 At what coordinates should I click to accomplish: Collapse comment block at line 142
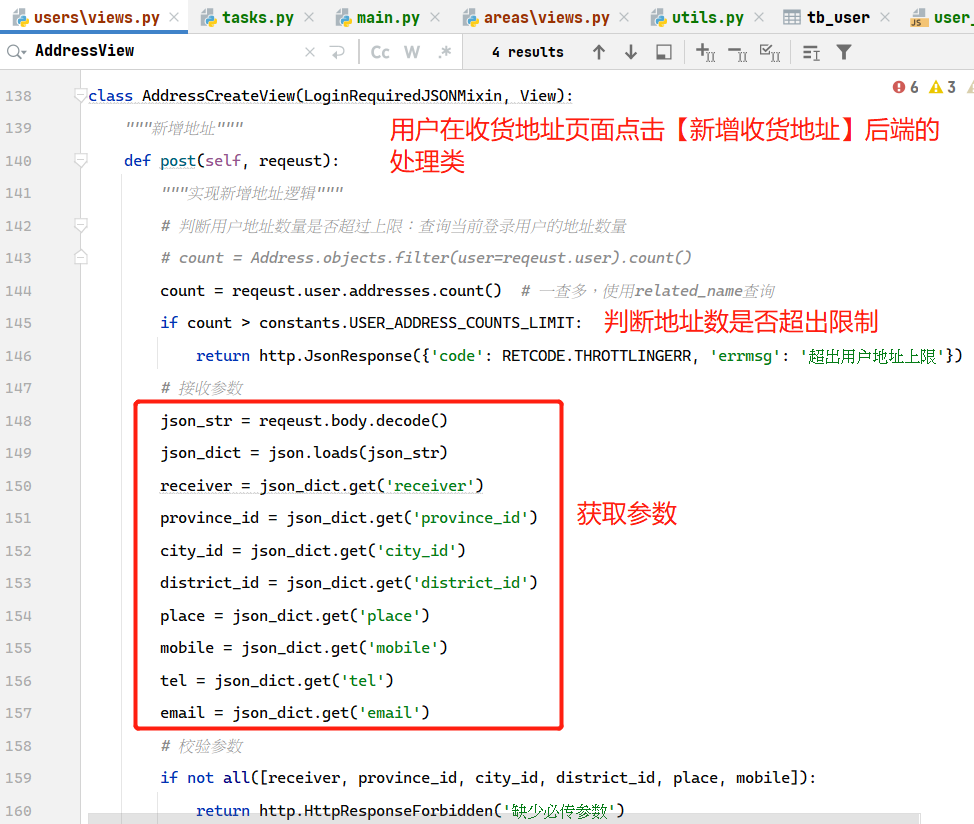[81, 225]
